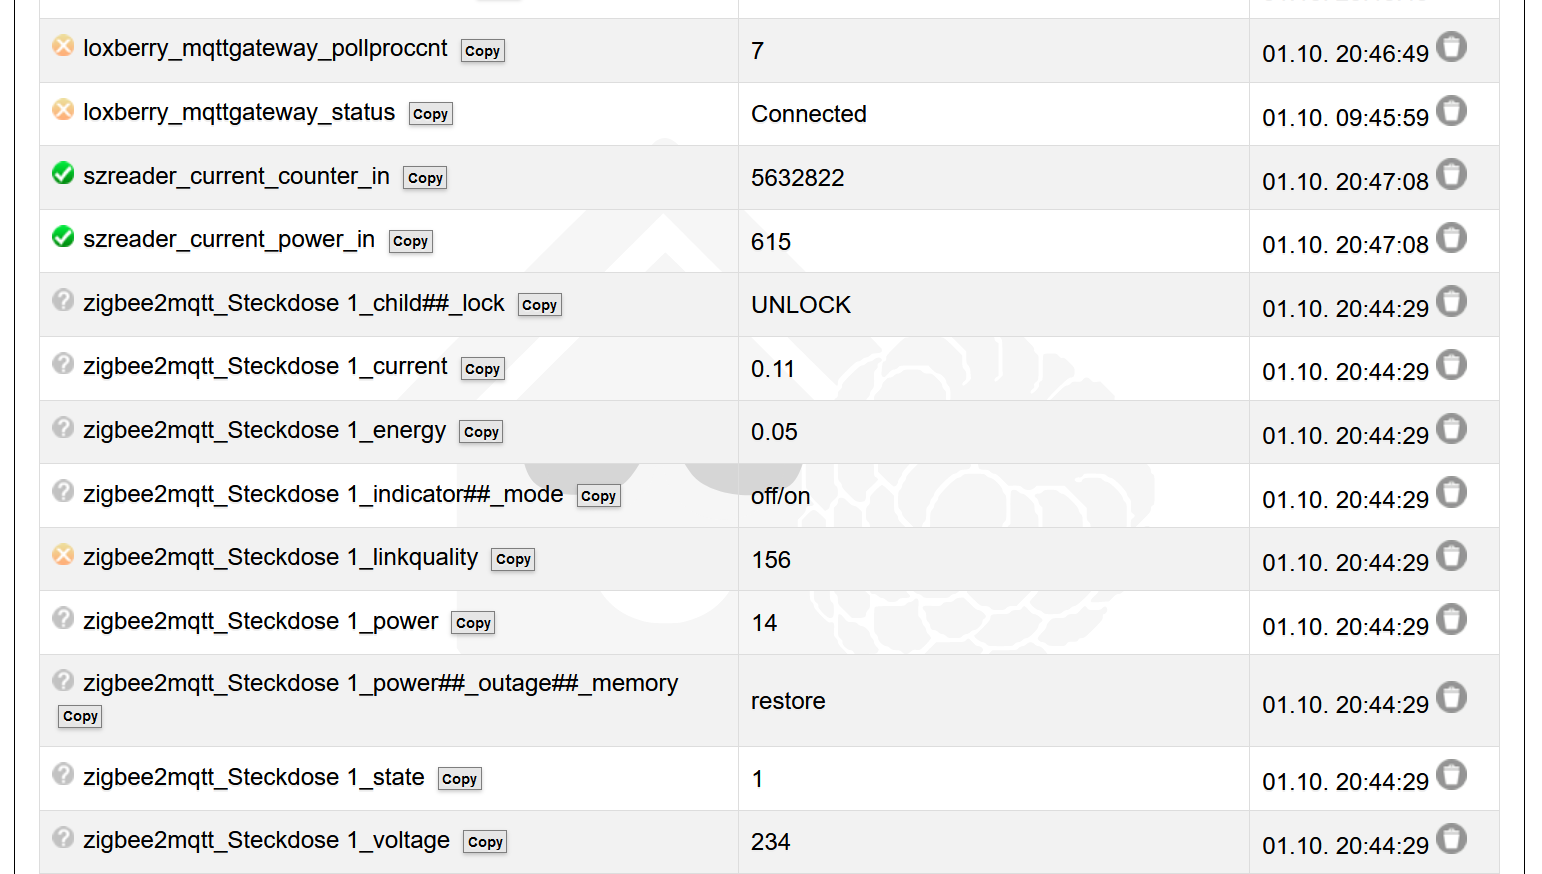Copy the loxberry_mqttgateway_pollproccnt topic name
This screenshot has width=1542, height=874.
click(x=482, y=51)
